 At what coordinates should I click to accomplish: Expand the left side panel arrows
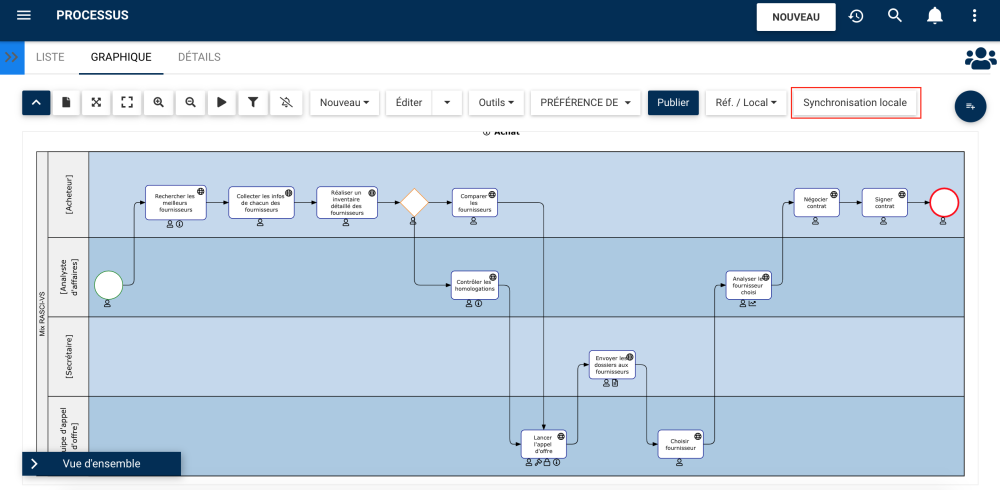[x=11, y=57]
